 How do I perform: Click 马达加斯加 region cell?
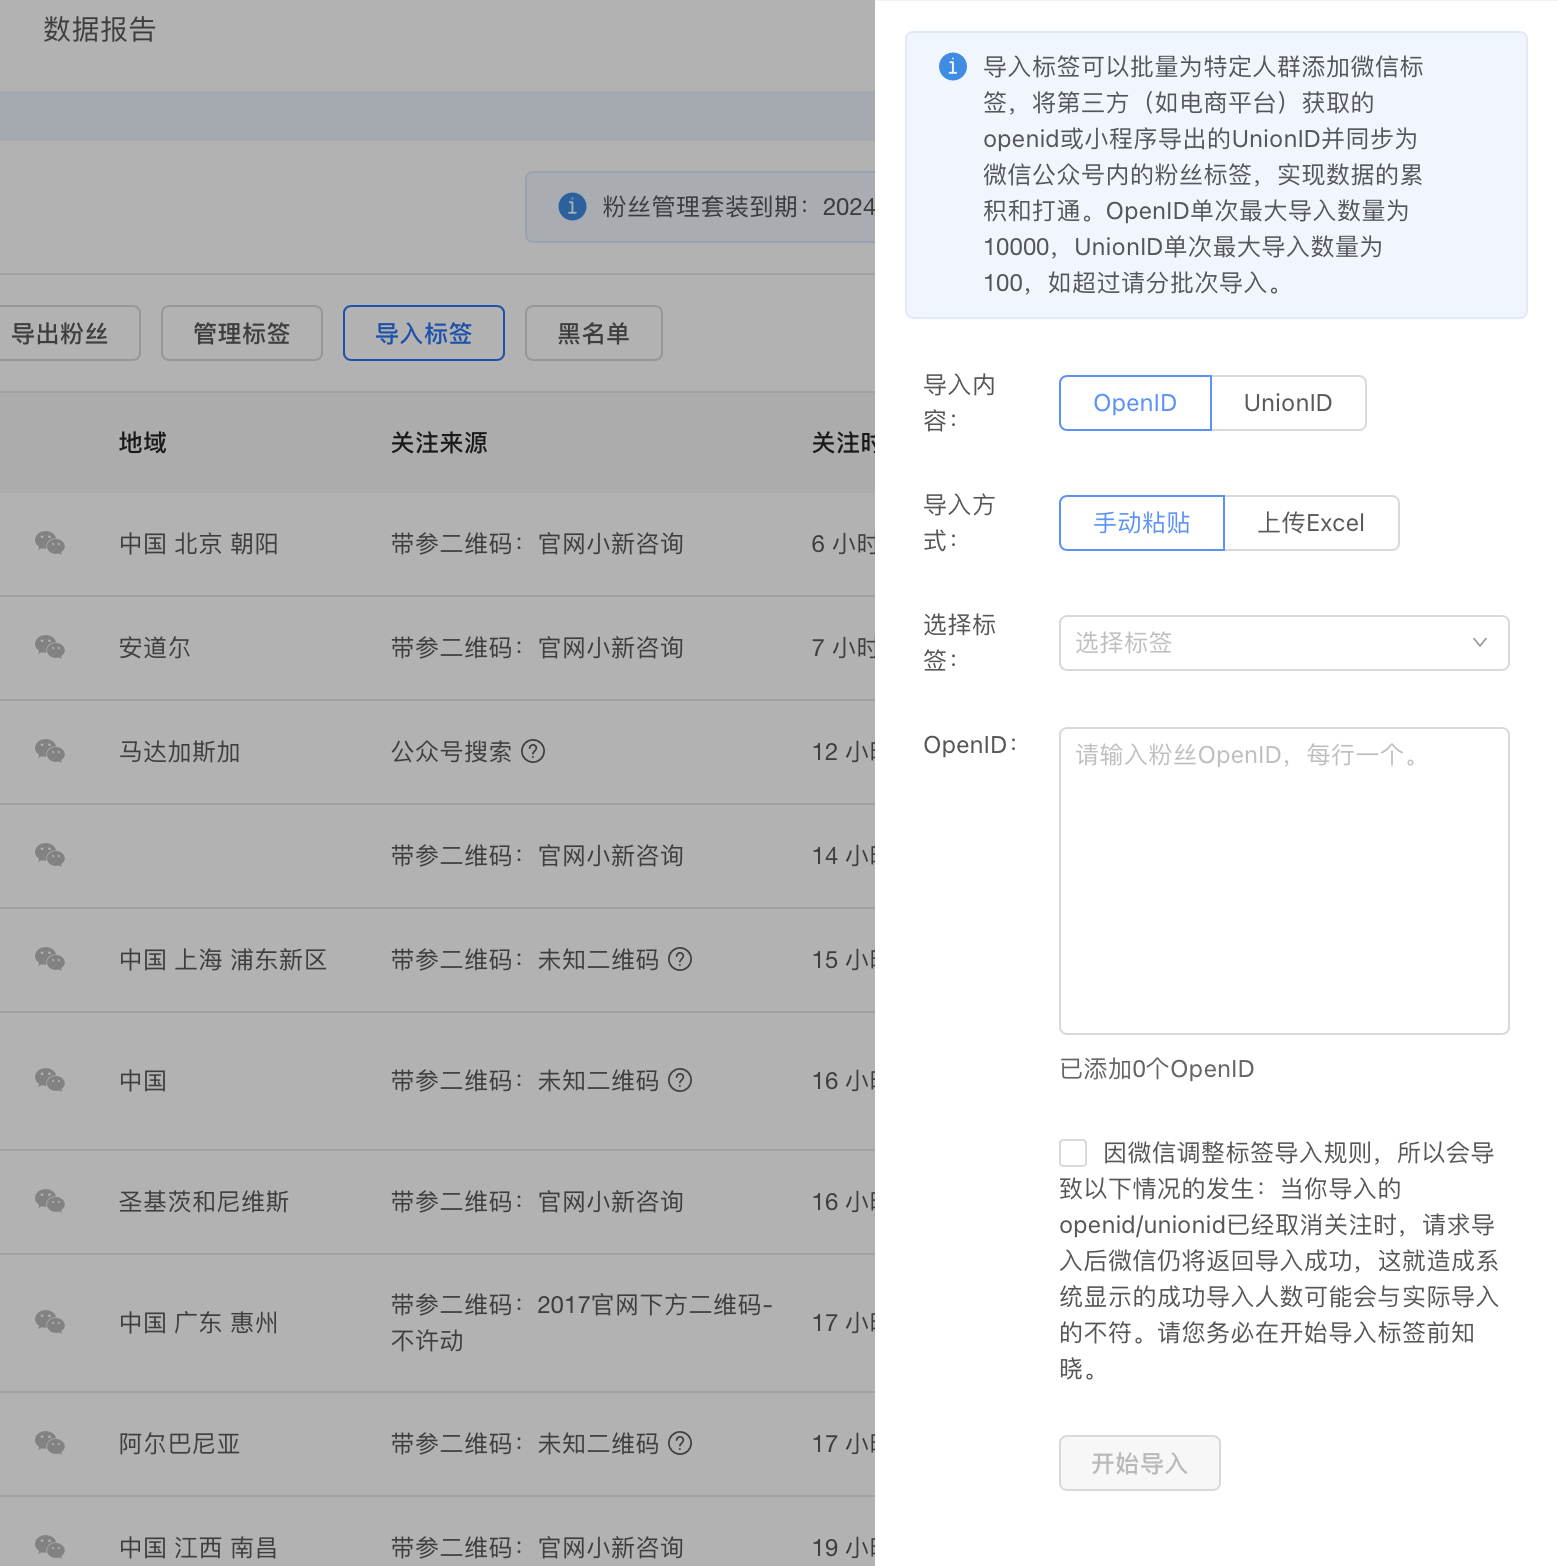(180, 752)
